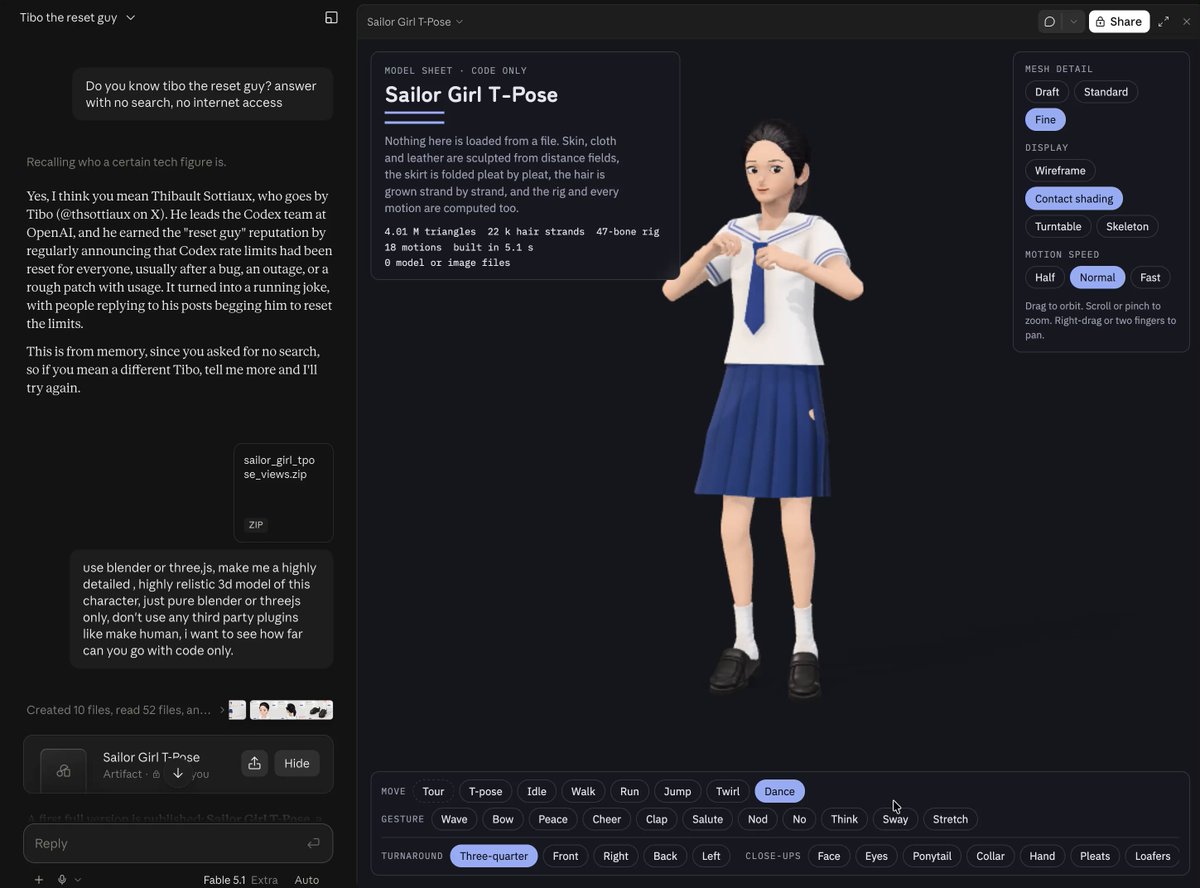Viewport: 1200px width, 888px height.
Task: Switch turnaround to Back view
Action: (x=666, y=857)
